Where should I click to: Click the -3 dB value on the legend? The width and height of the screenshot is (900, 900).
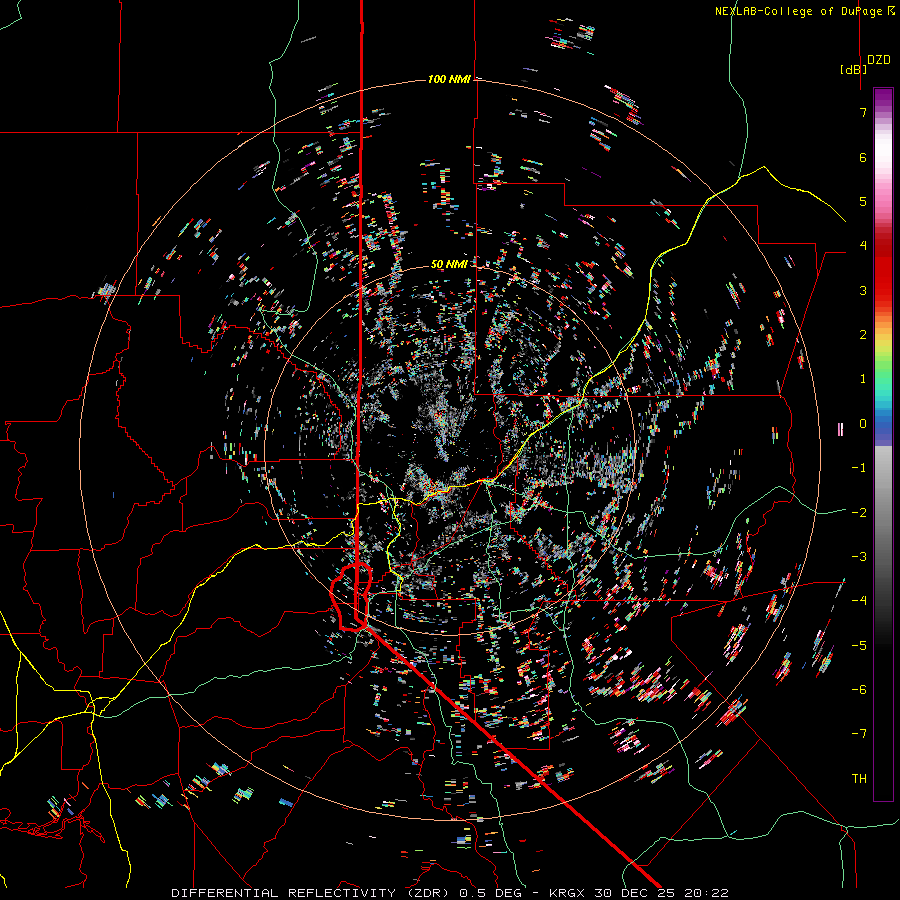pyautogui.click(x=859, y=557)
